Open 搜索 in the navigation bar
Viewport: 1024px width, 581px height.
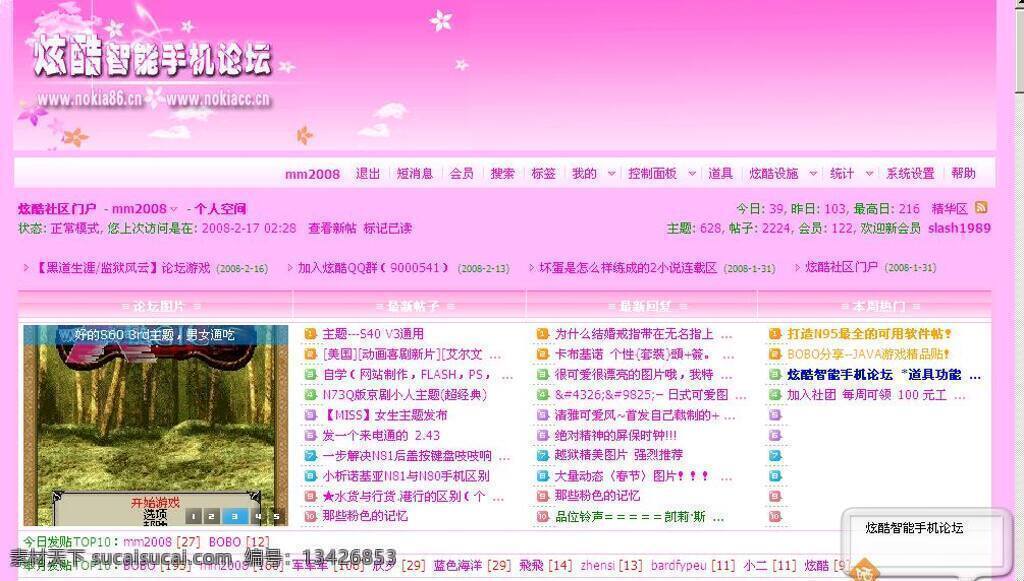click(502, 174)
